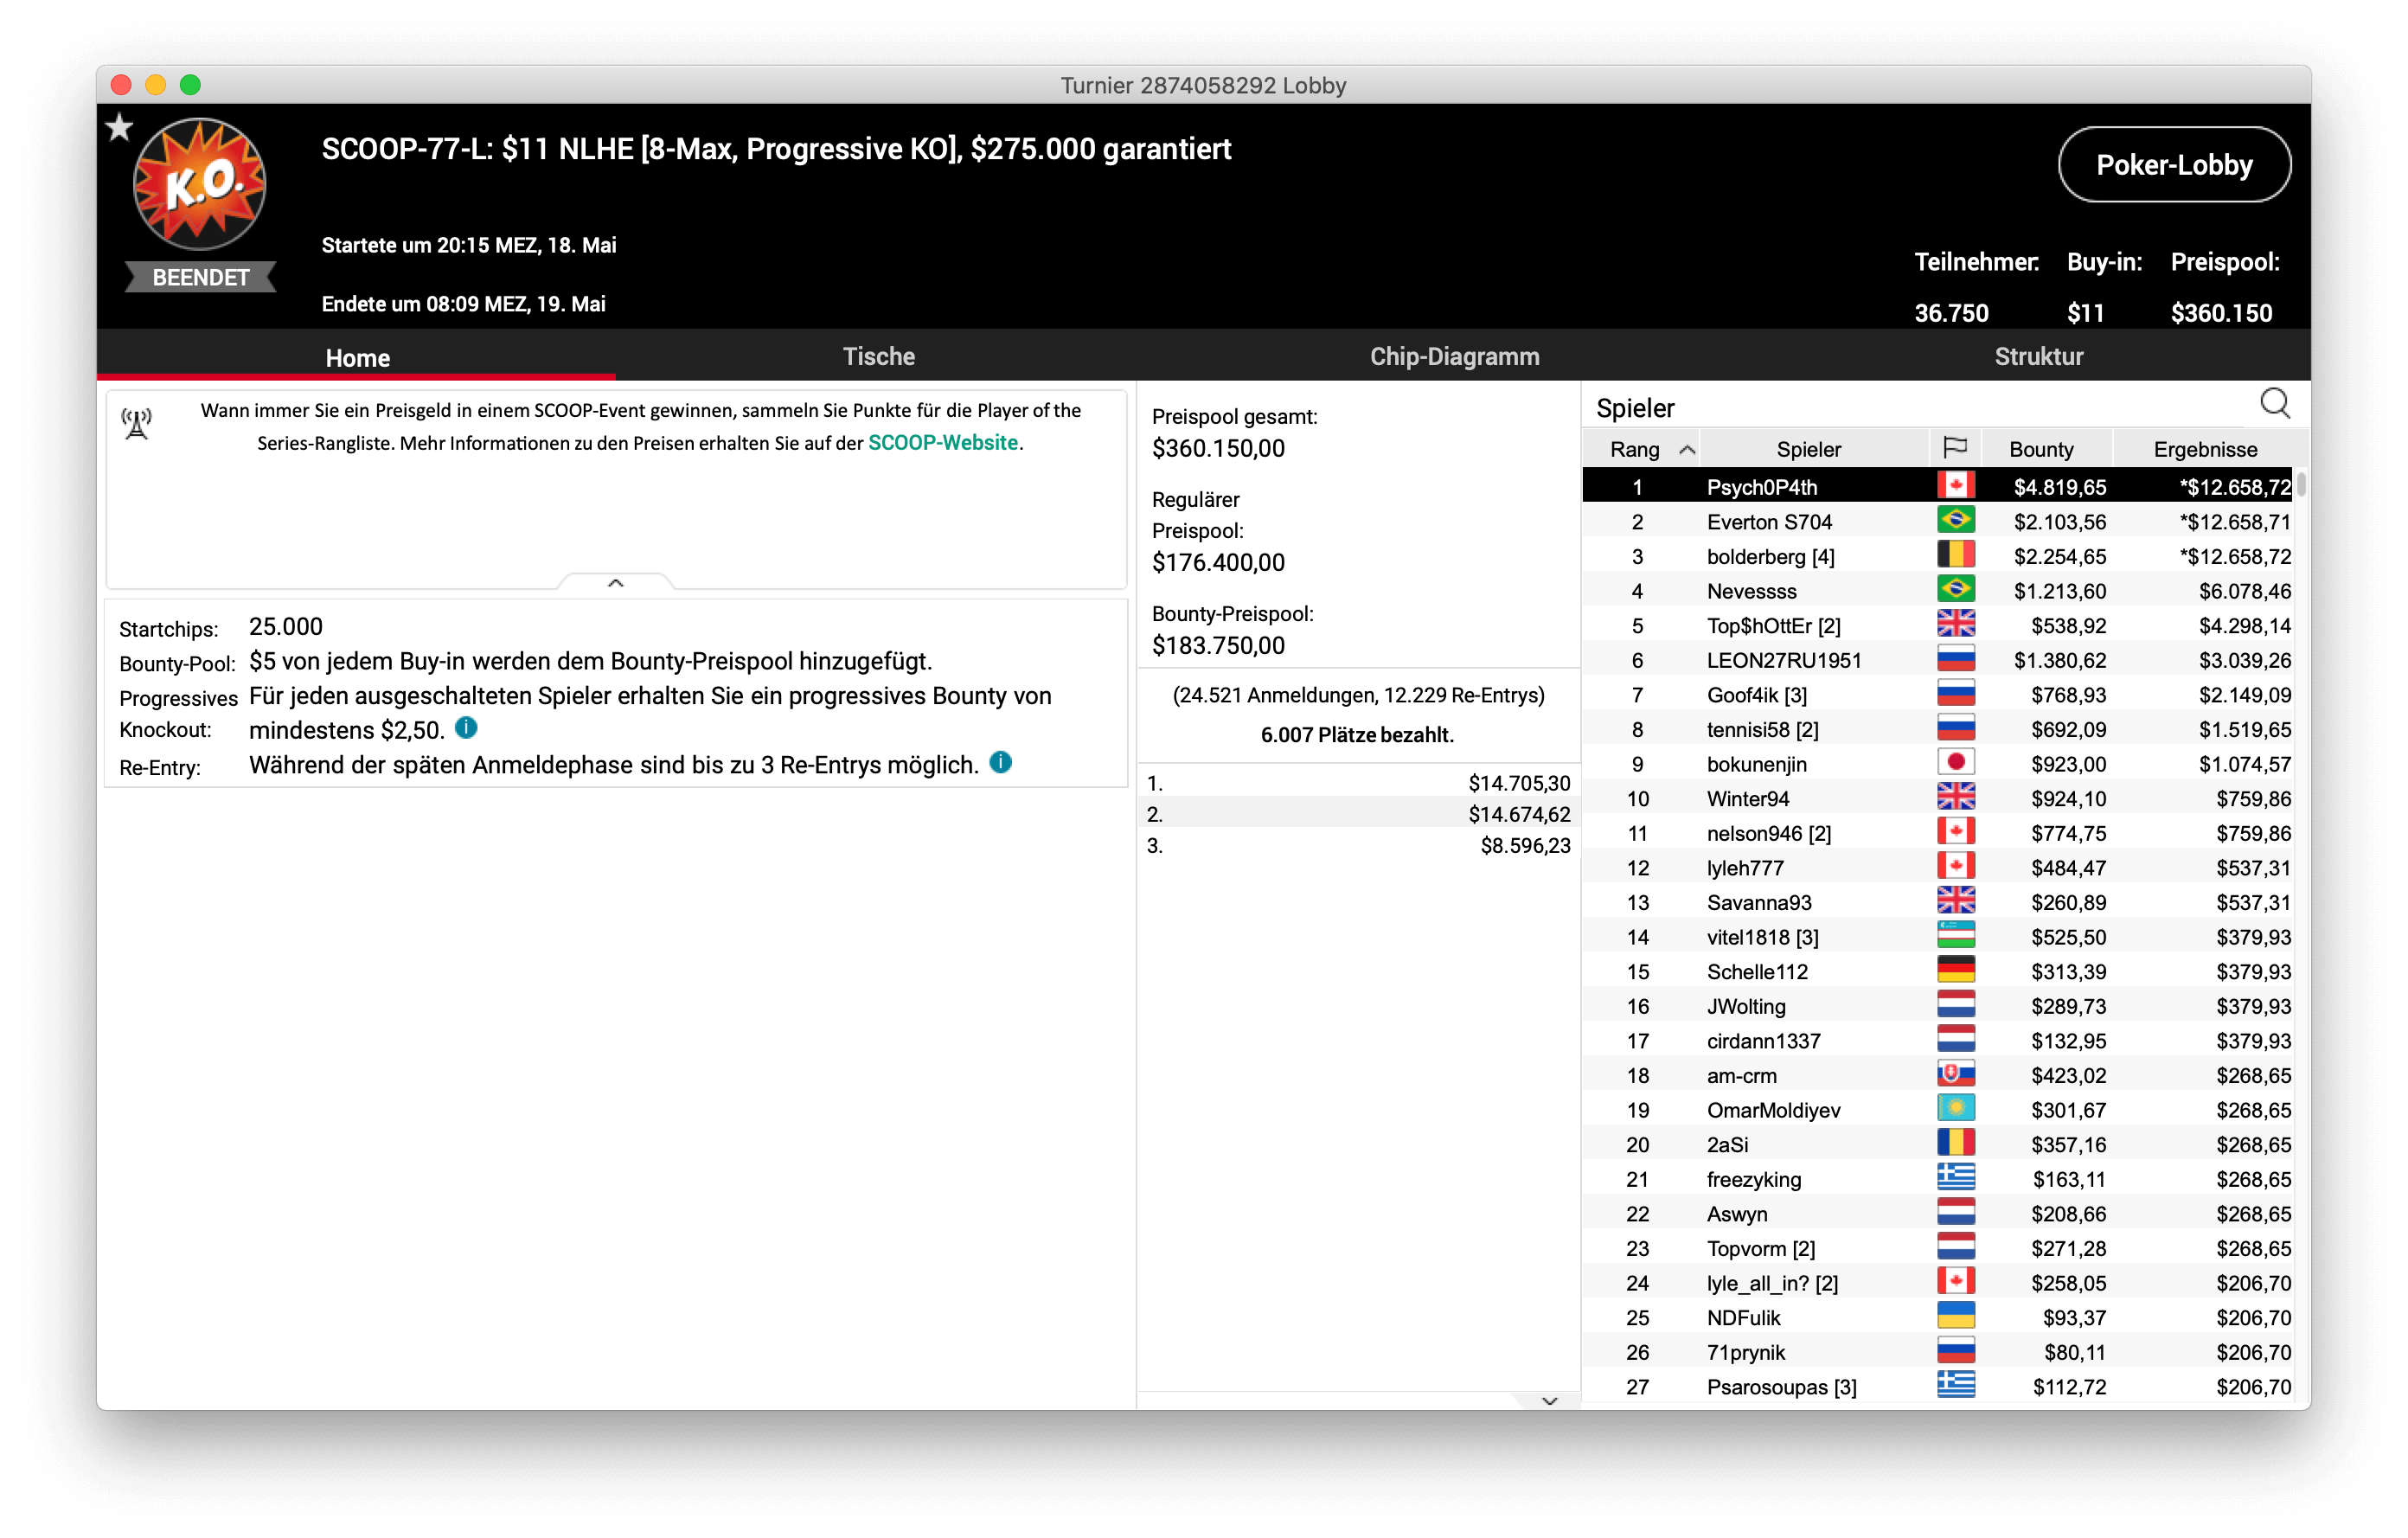Follow the SCOOP-Website link

[x=942, y=443]
